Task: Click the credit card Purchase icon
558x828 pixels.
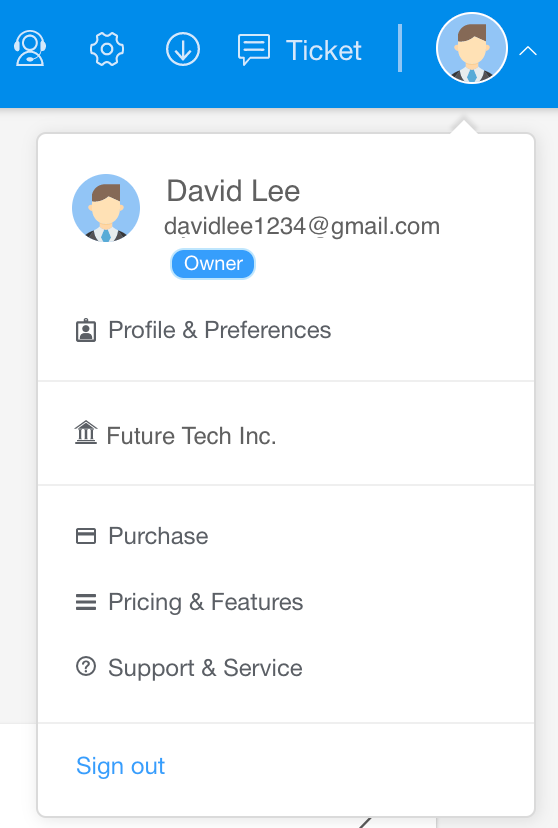Action: click(x=86, y=536)
